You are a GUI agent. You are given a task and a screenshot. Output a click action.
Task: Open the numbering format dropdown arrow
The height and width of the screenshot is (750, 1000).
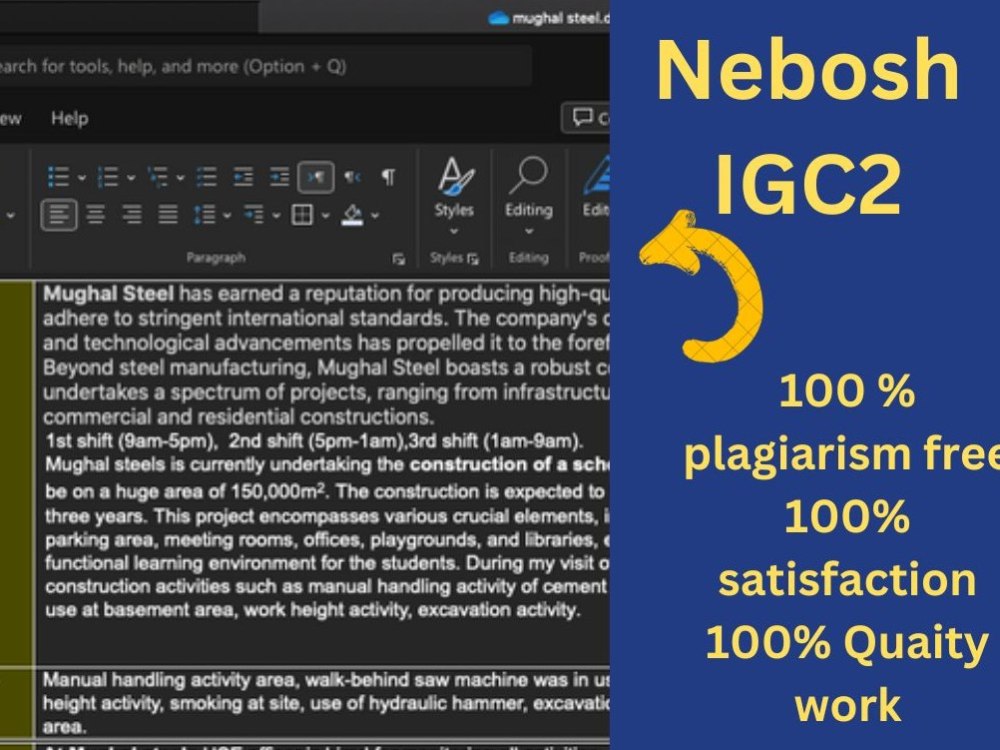coord(131,178)
